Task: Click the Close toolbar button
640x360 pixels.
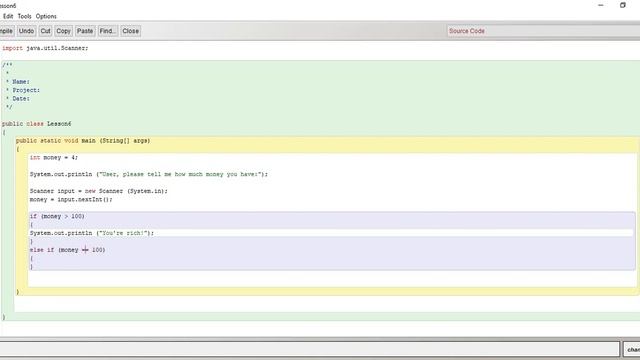Action: click(131, 31)
